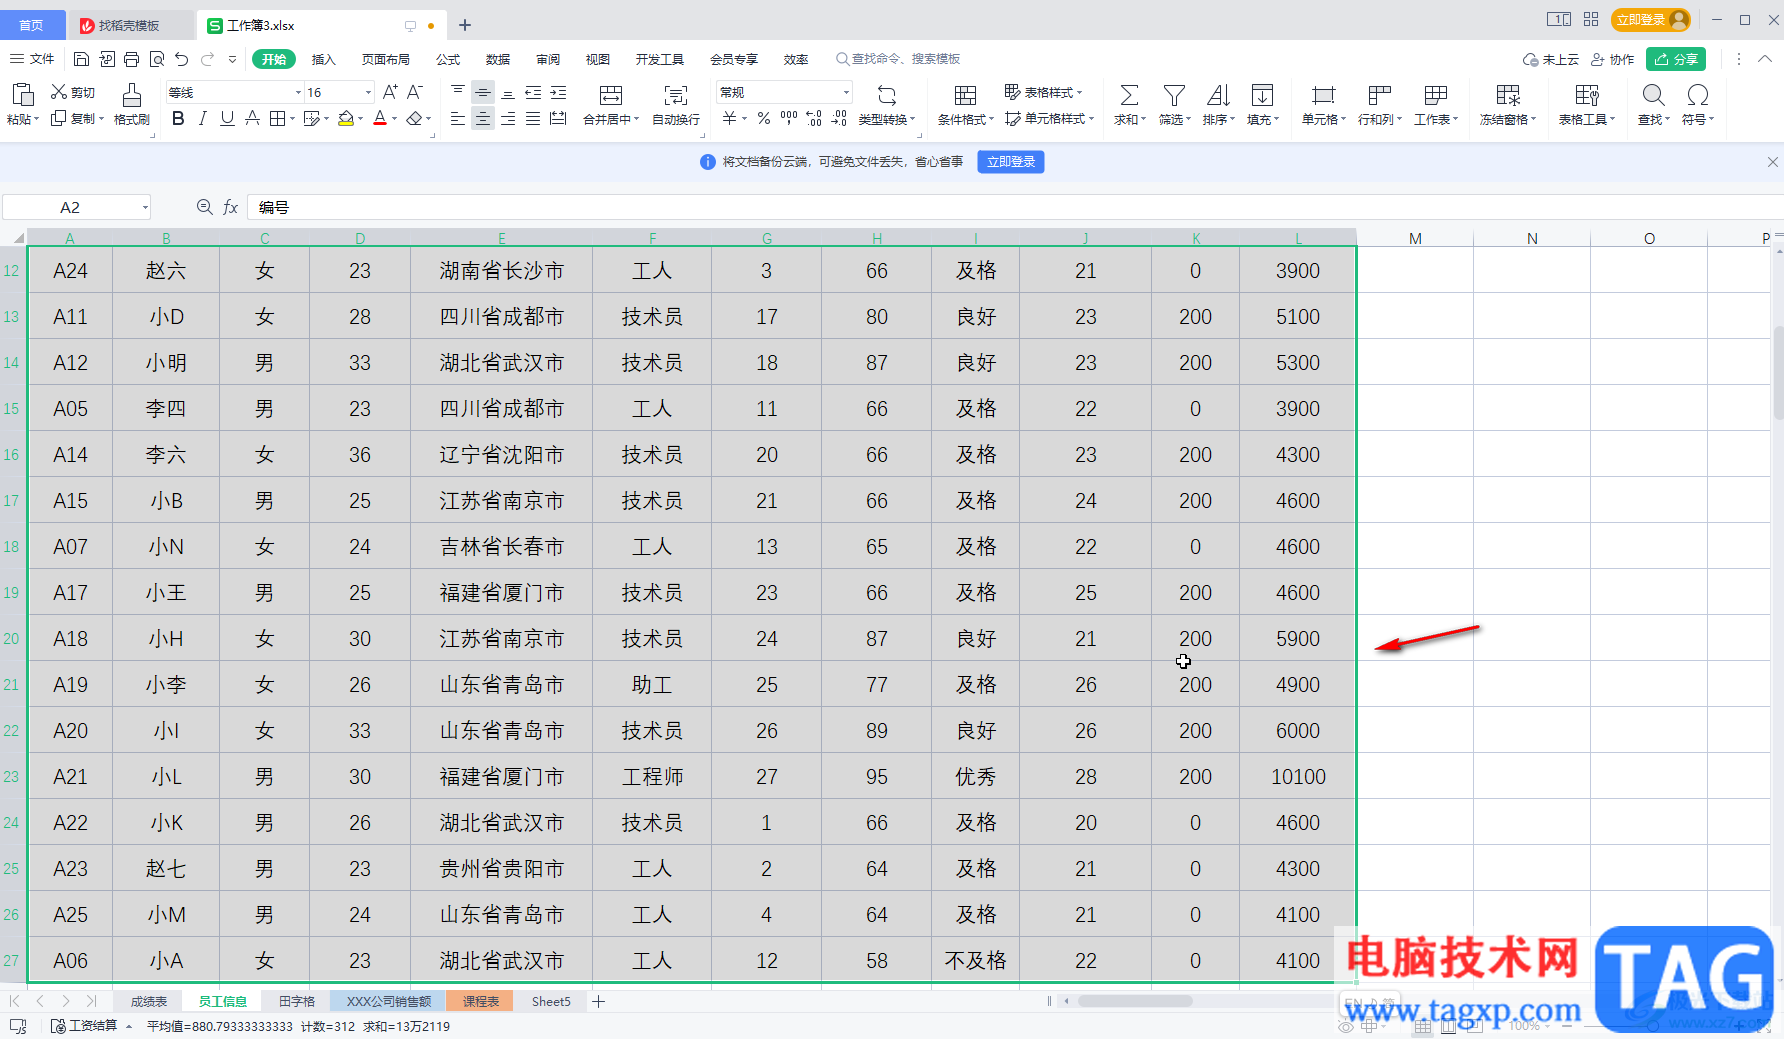Open a new tab with plus button
The width and height of the screenshot is (1784, 1039).
tap(465, 25)
